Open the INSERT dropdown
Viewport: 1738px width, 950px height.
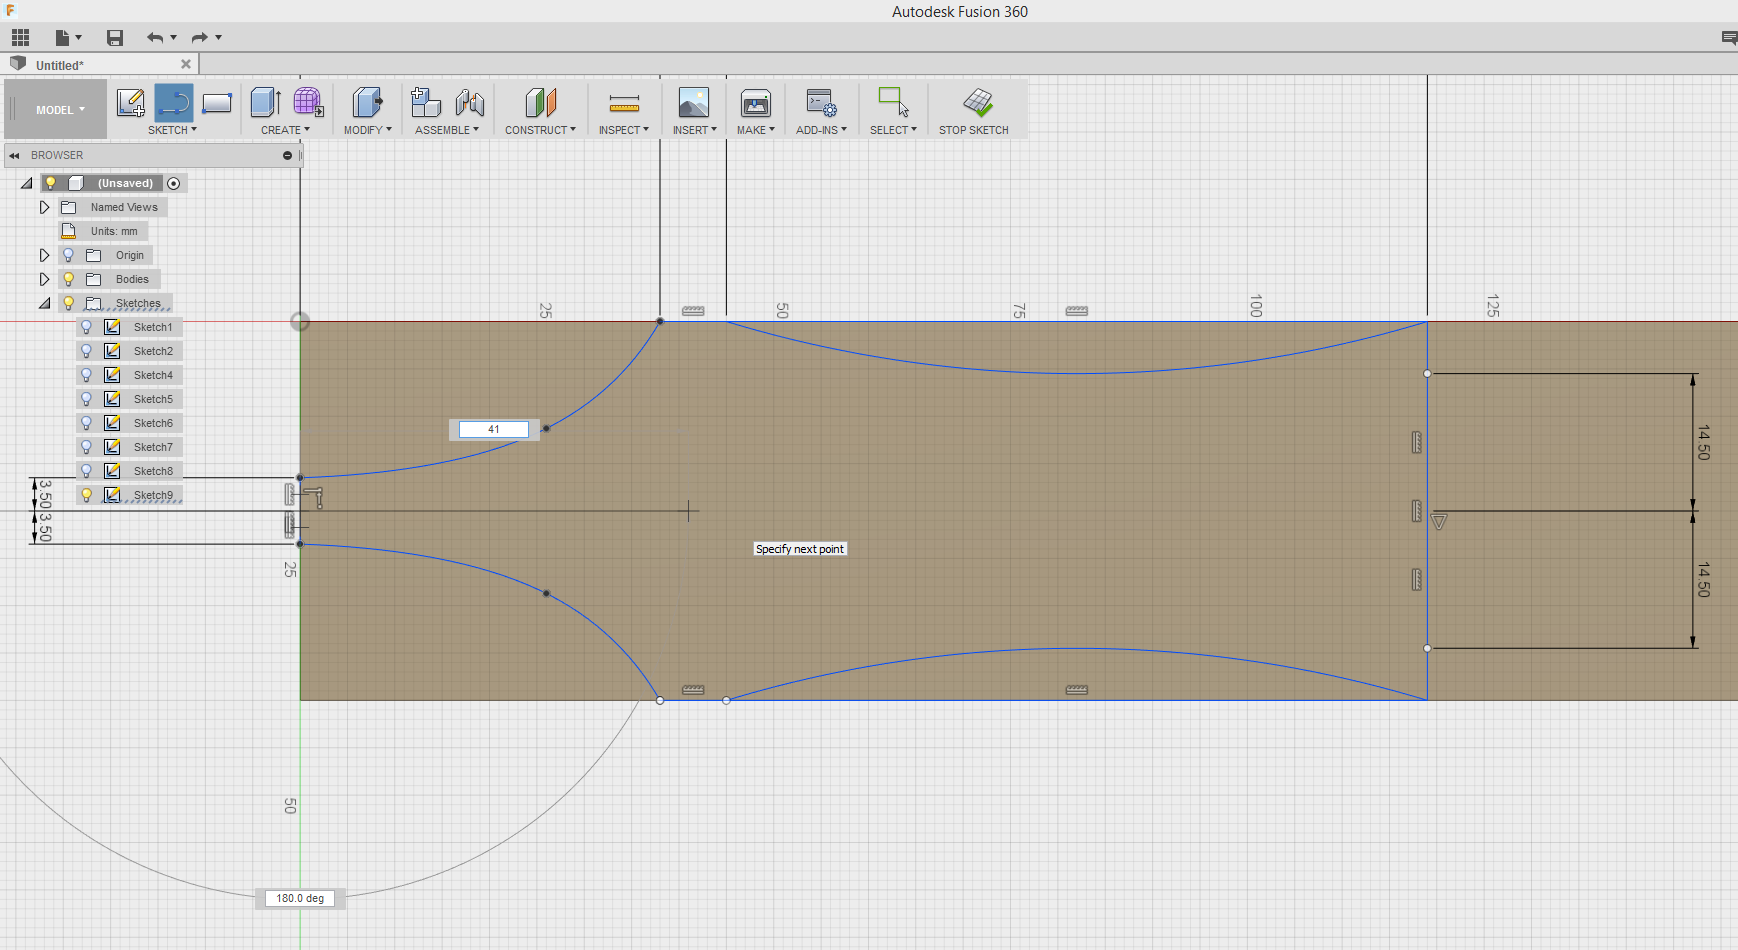point(694,130)
